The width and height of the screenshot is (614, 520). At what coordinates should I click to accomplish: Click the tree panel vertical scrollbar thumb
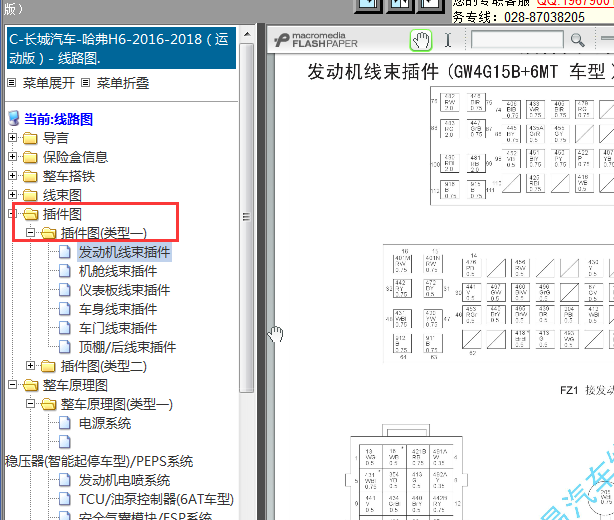[246, 217]
